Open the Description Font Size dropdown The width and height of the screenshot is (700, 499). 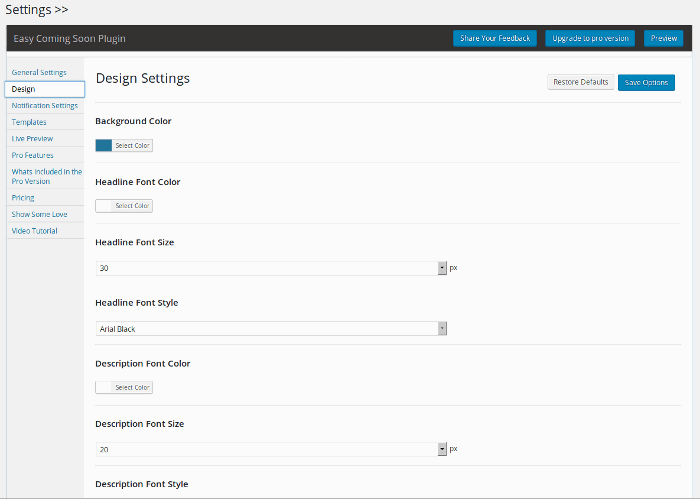[271, 449]
